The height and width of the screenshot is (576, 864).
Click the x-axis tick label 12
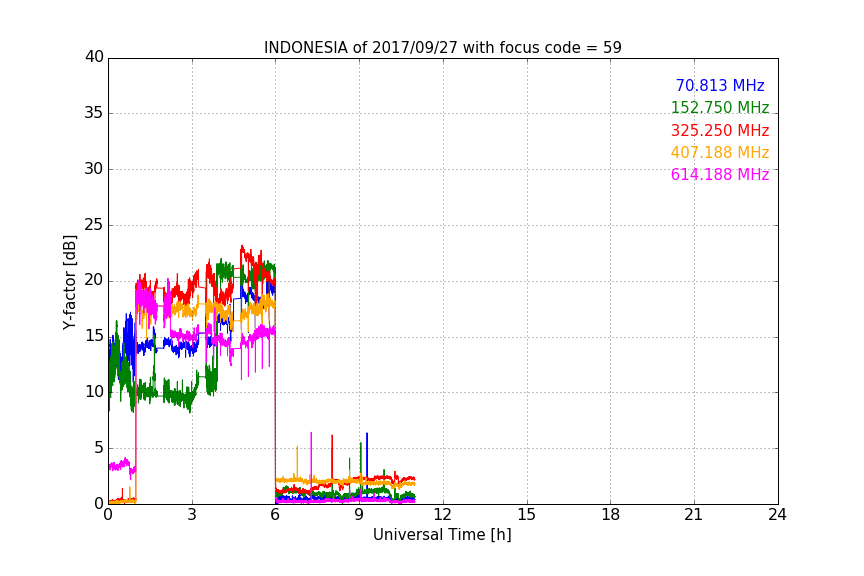click(443, 515)
